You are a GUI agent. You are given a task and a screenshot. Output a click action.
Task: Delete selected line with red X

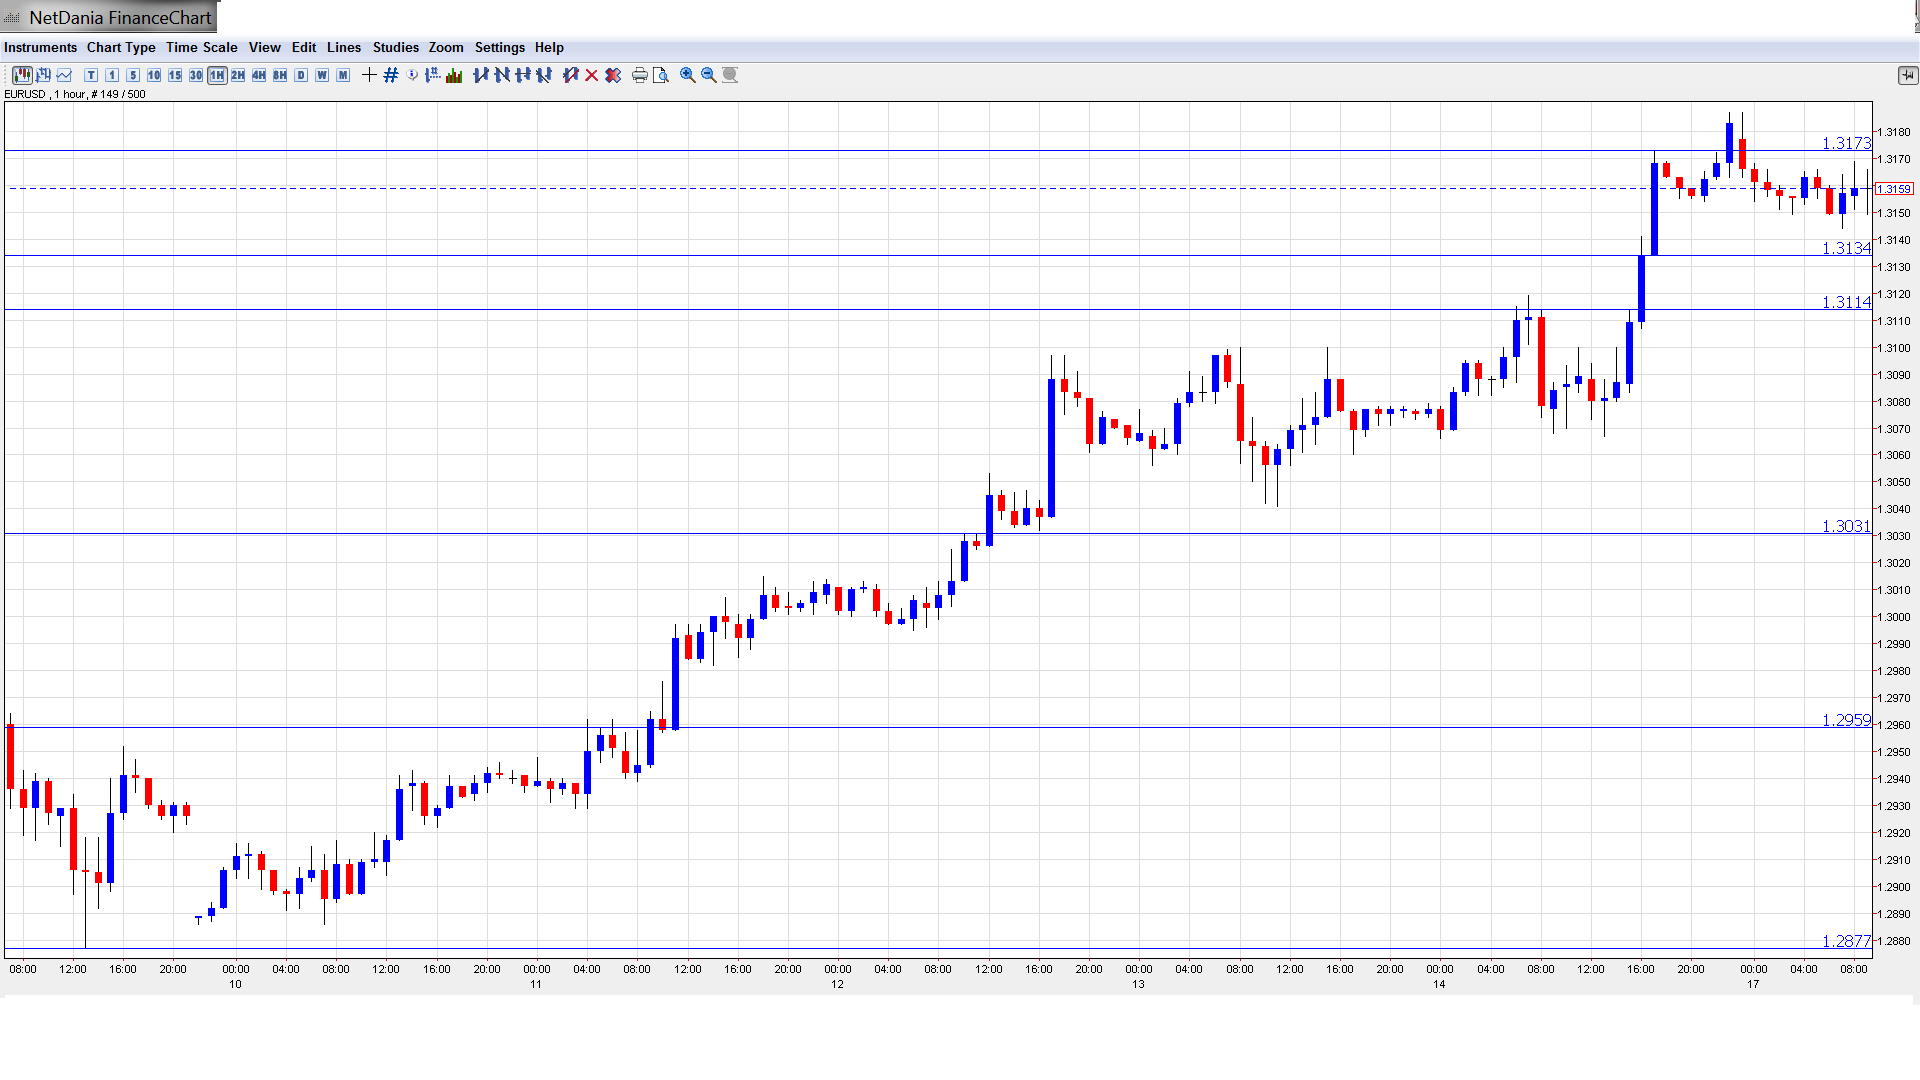click(592, 75)
